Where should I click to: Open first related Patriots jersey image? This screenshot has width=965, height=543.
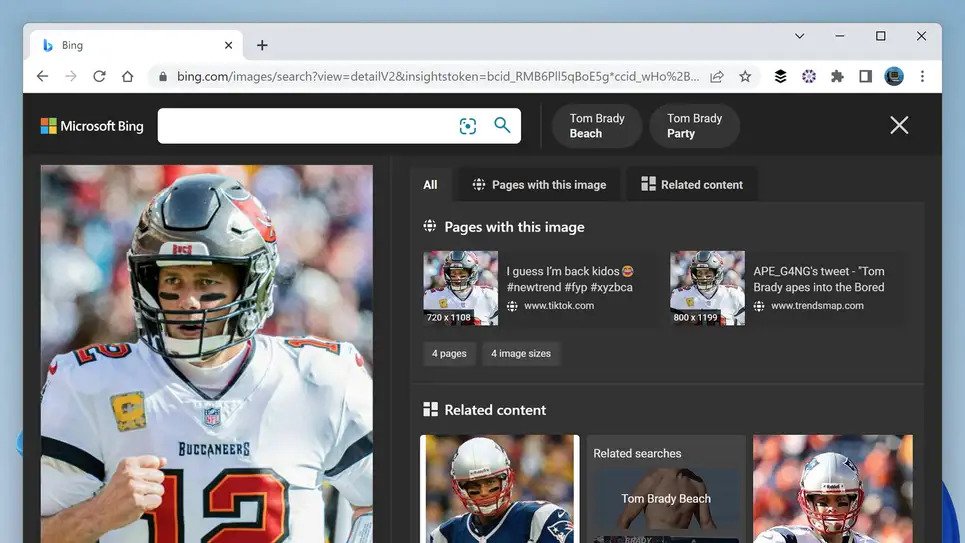click(x=500, y=489)
